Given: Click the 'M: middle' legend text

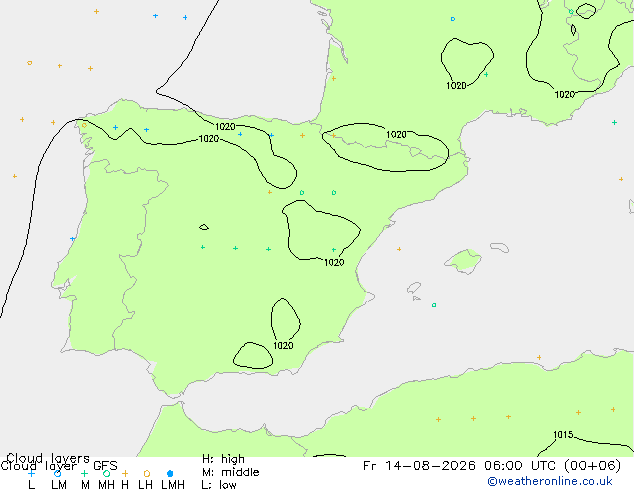Looking at the screenshot, I should coord(230,472).
